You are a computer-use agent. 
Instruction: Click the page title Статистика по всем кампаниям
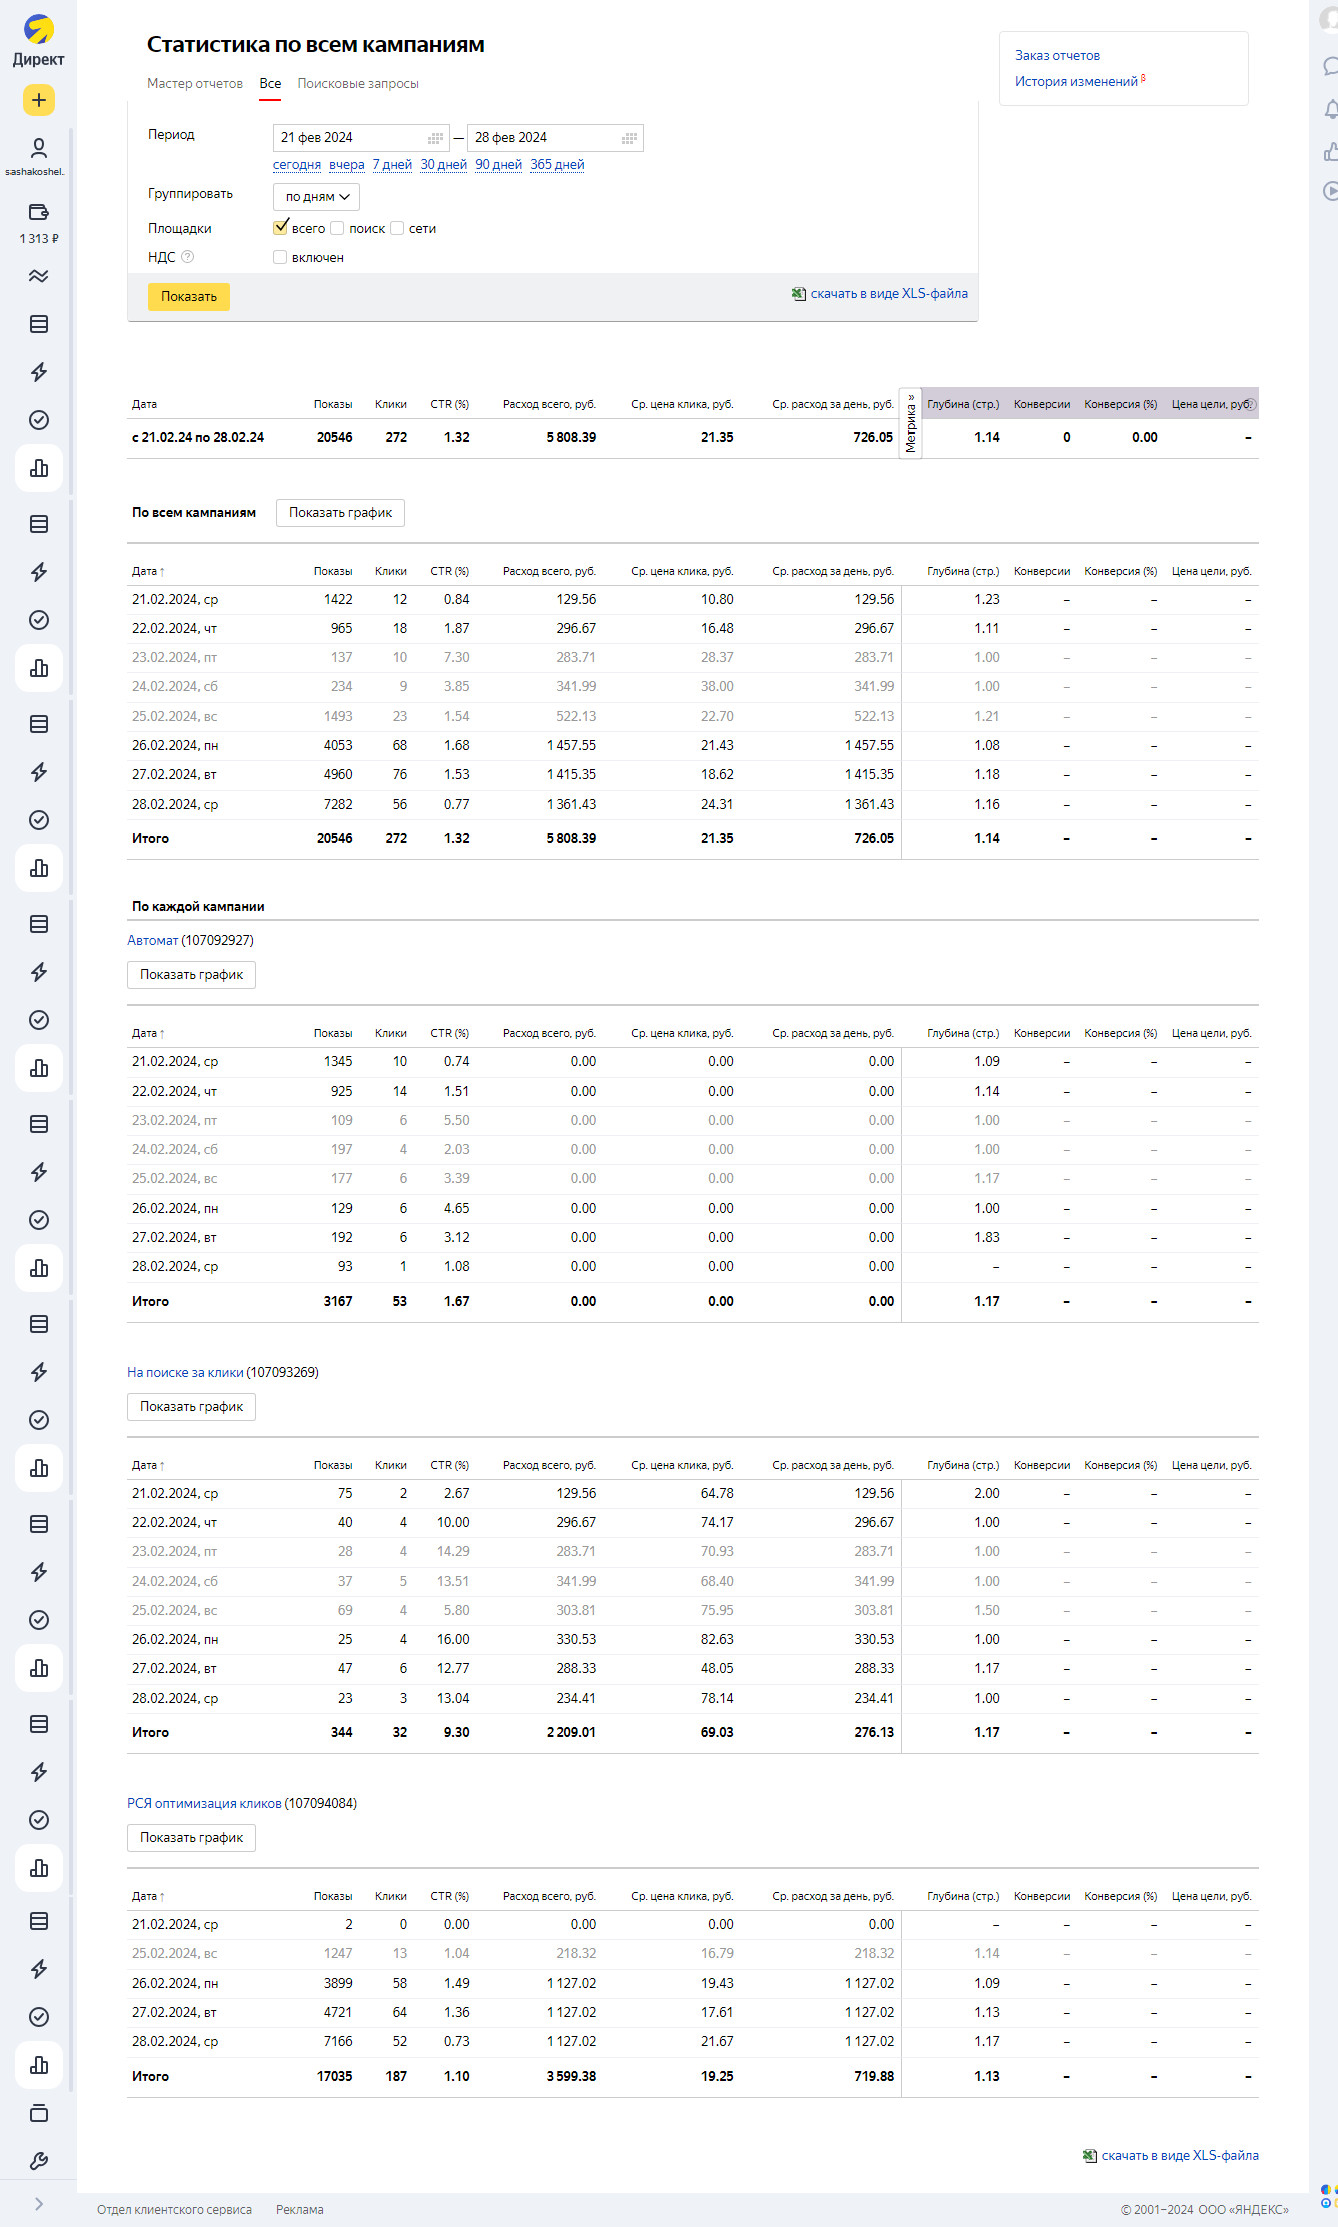point(316,45)
